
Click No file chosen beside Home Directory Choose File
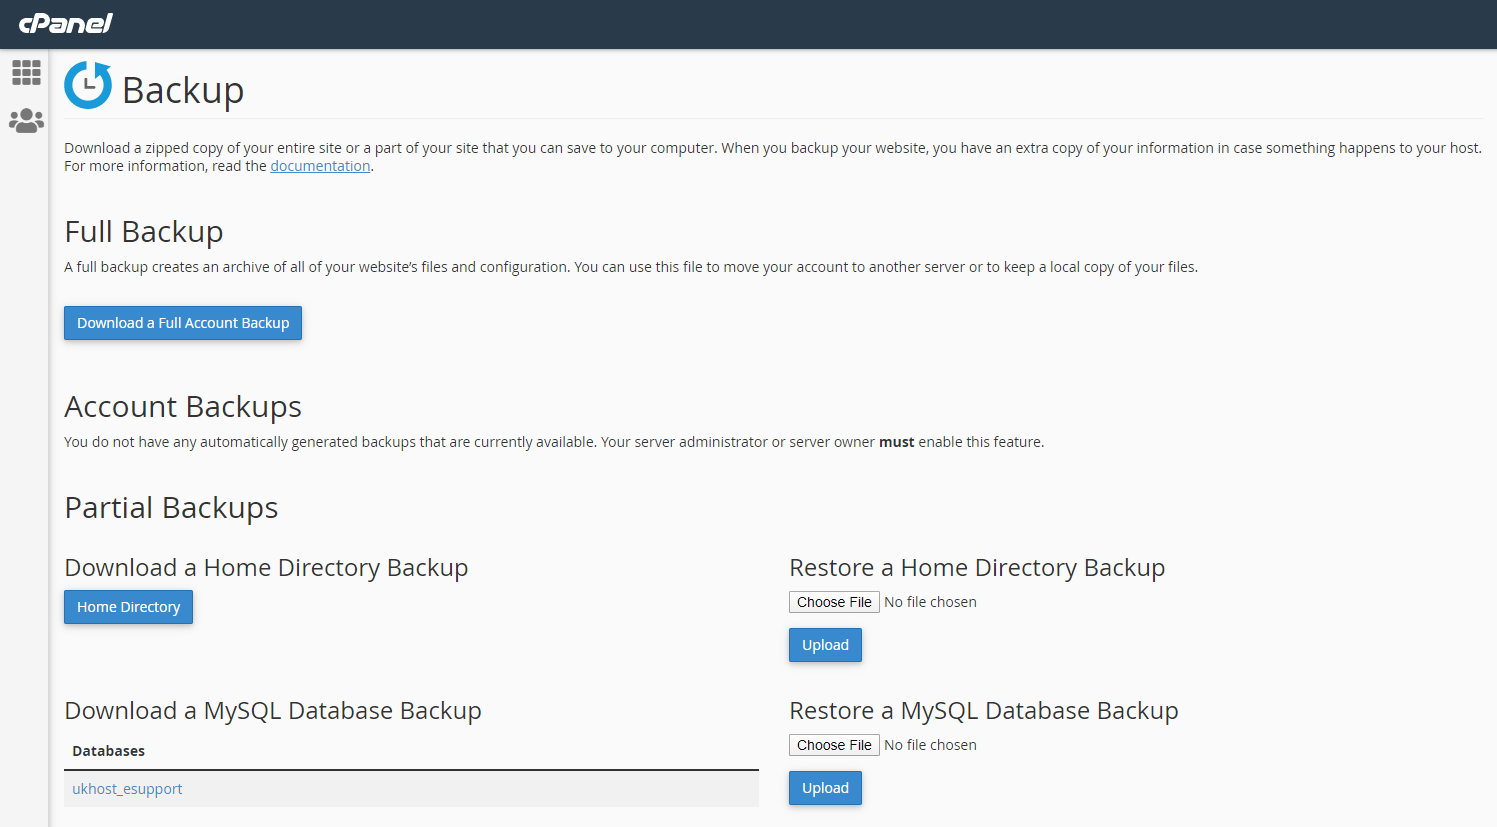click(x=930, y=601)
